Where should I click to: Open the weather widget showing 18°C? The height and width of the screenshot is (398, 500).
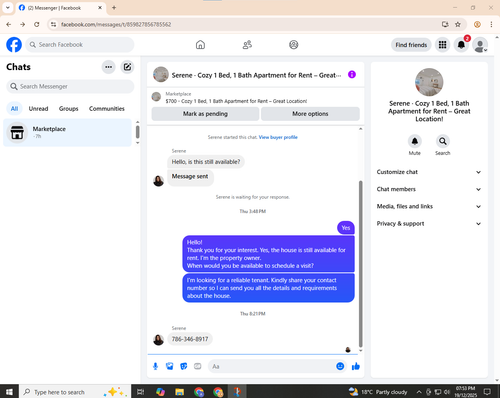click(x=378, y=392)
